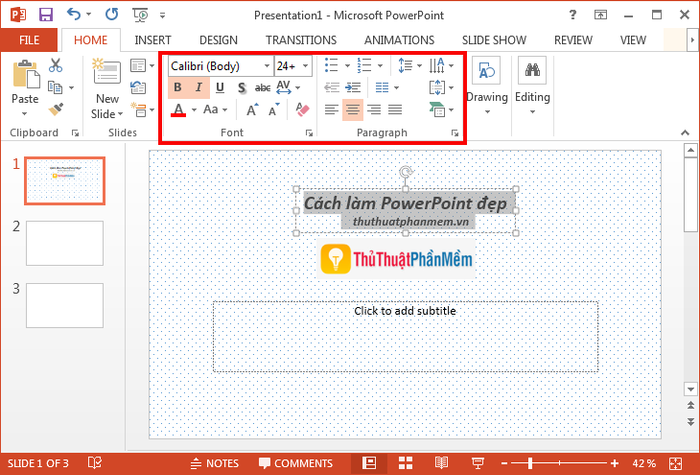Viewport: 700px width, 475px height.
Task: Click the 'Click to add subtitle' placeholder
Action: click(x=405, y=336)
